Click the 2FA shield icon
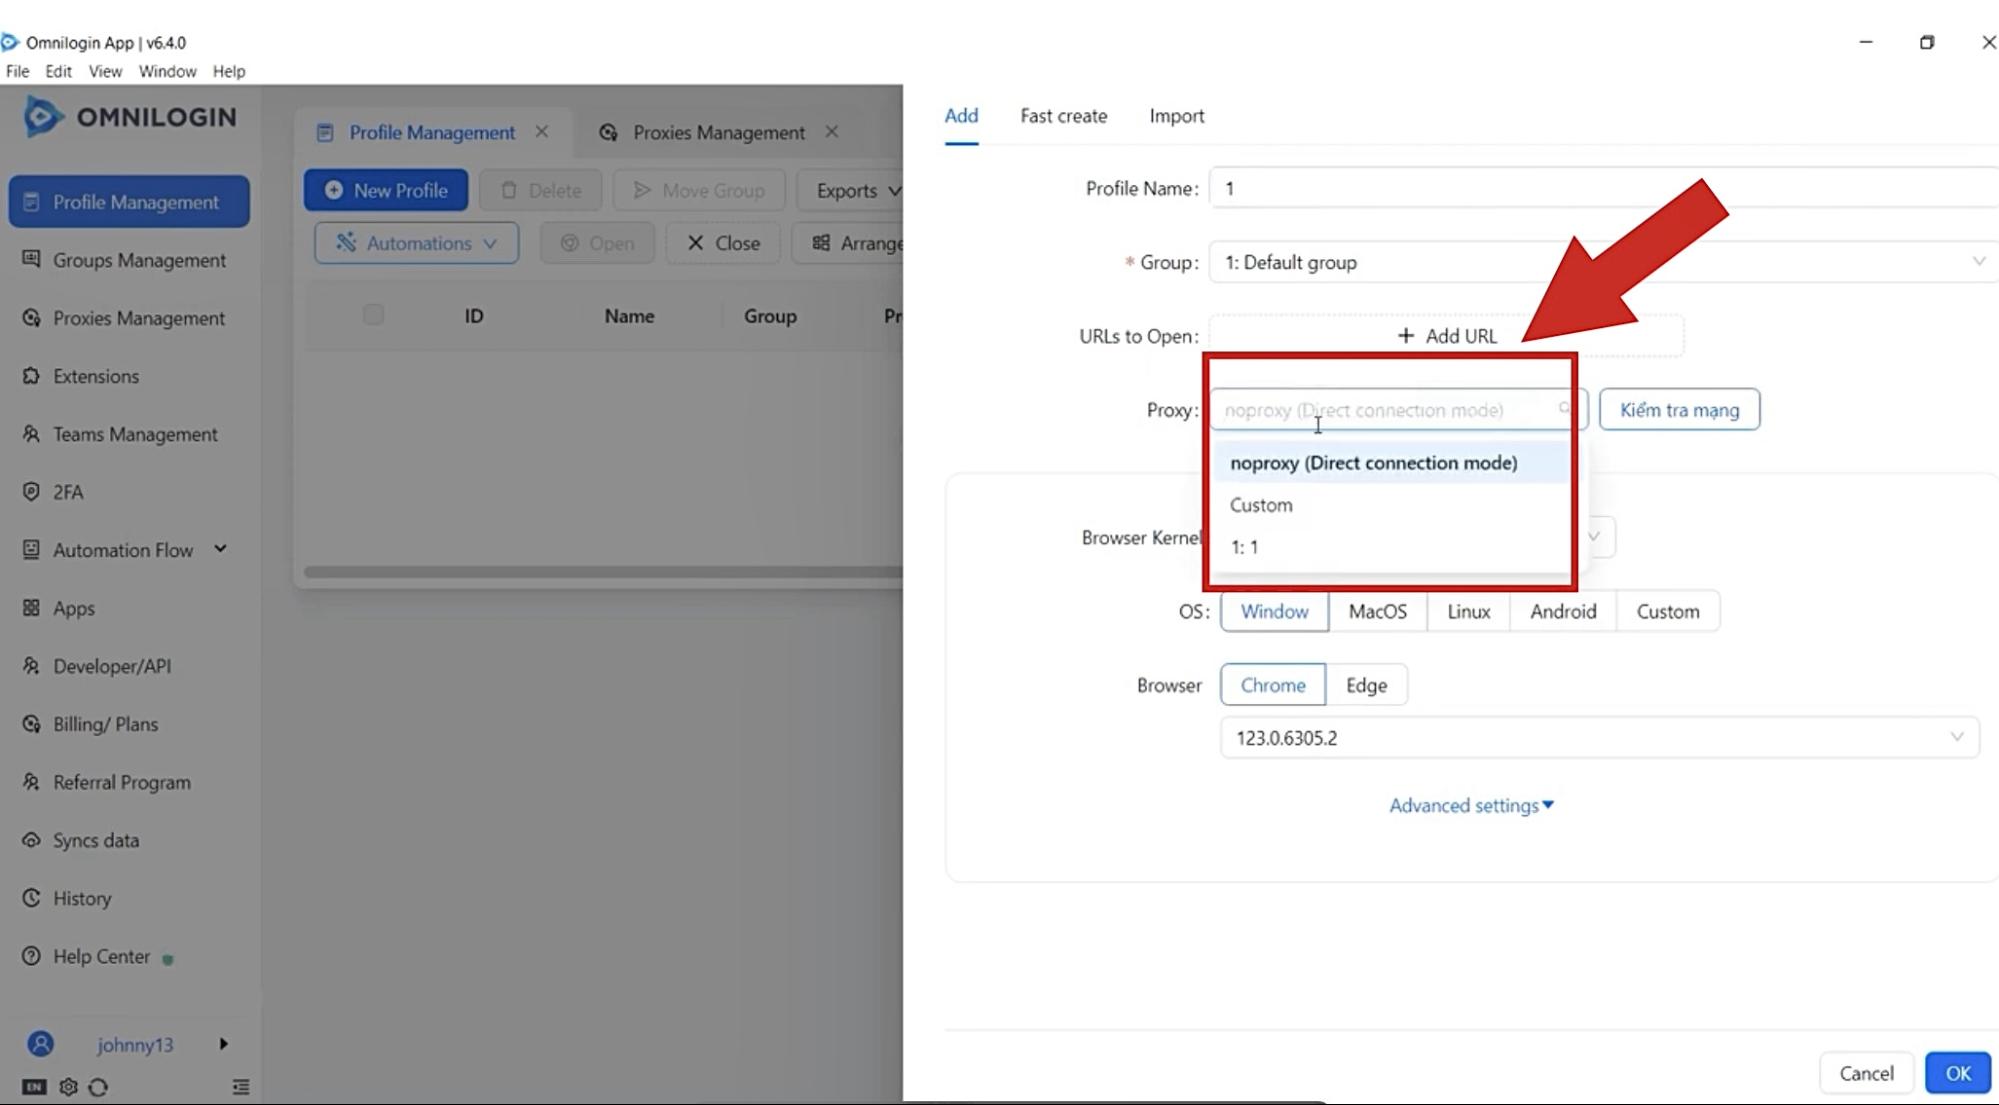The width and height of the screenshot is (1999, 1105). pos(31,492)
